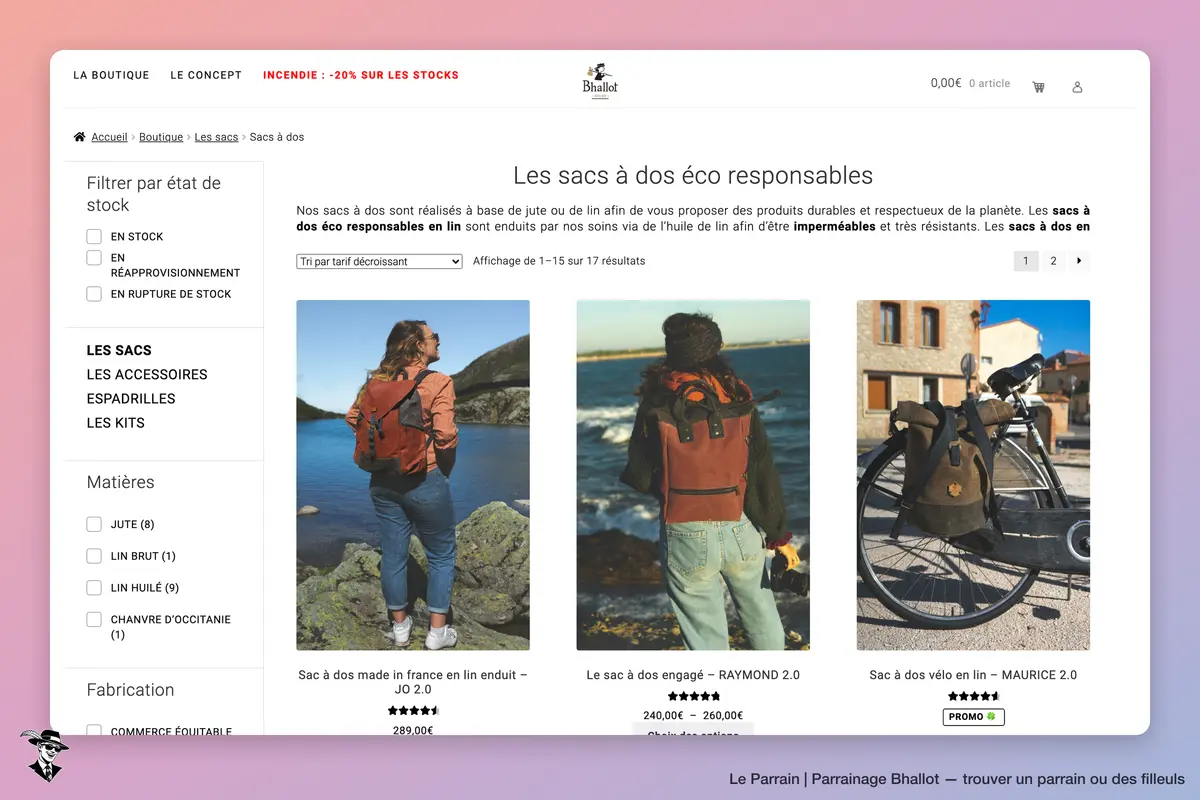Open RAYMOND 2.0 product photo
Viewport: 1200px width, 800px height.
693,475
